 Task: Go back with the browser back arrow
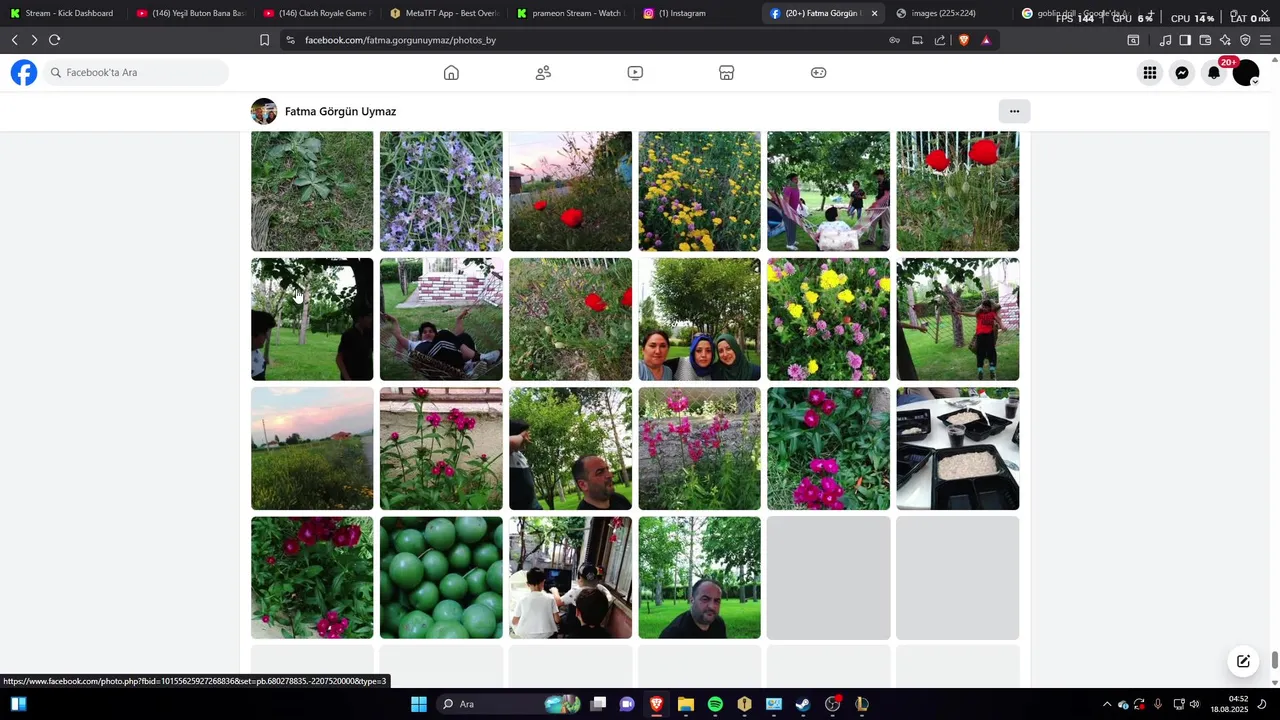(14, 40)
